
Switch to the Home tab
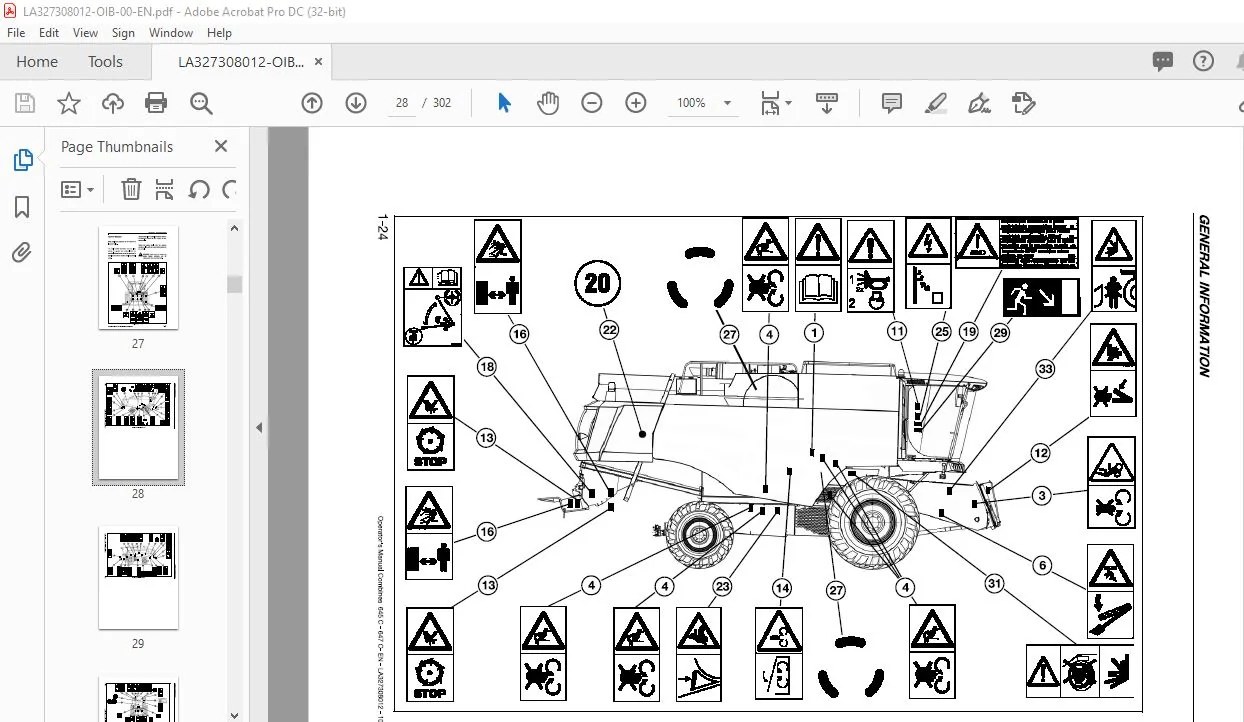(37, 61)
